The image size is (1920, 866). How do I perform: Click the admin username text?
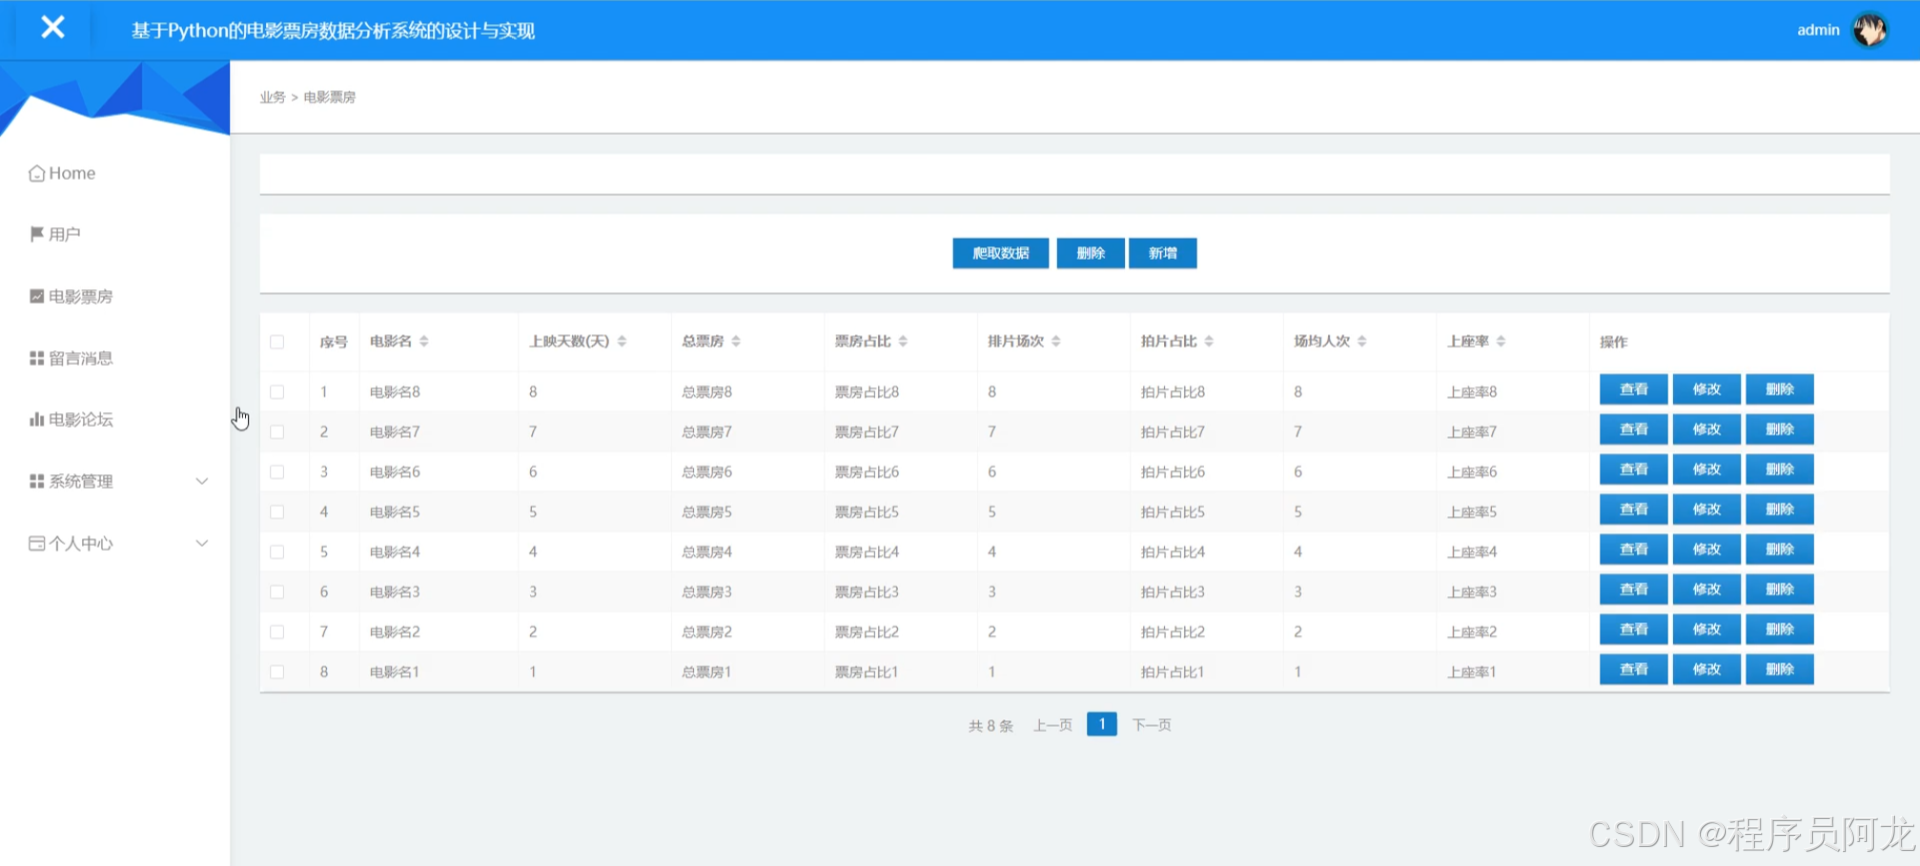pyautogui.click(x=1818, y=30)
